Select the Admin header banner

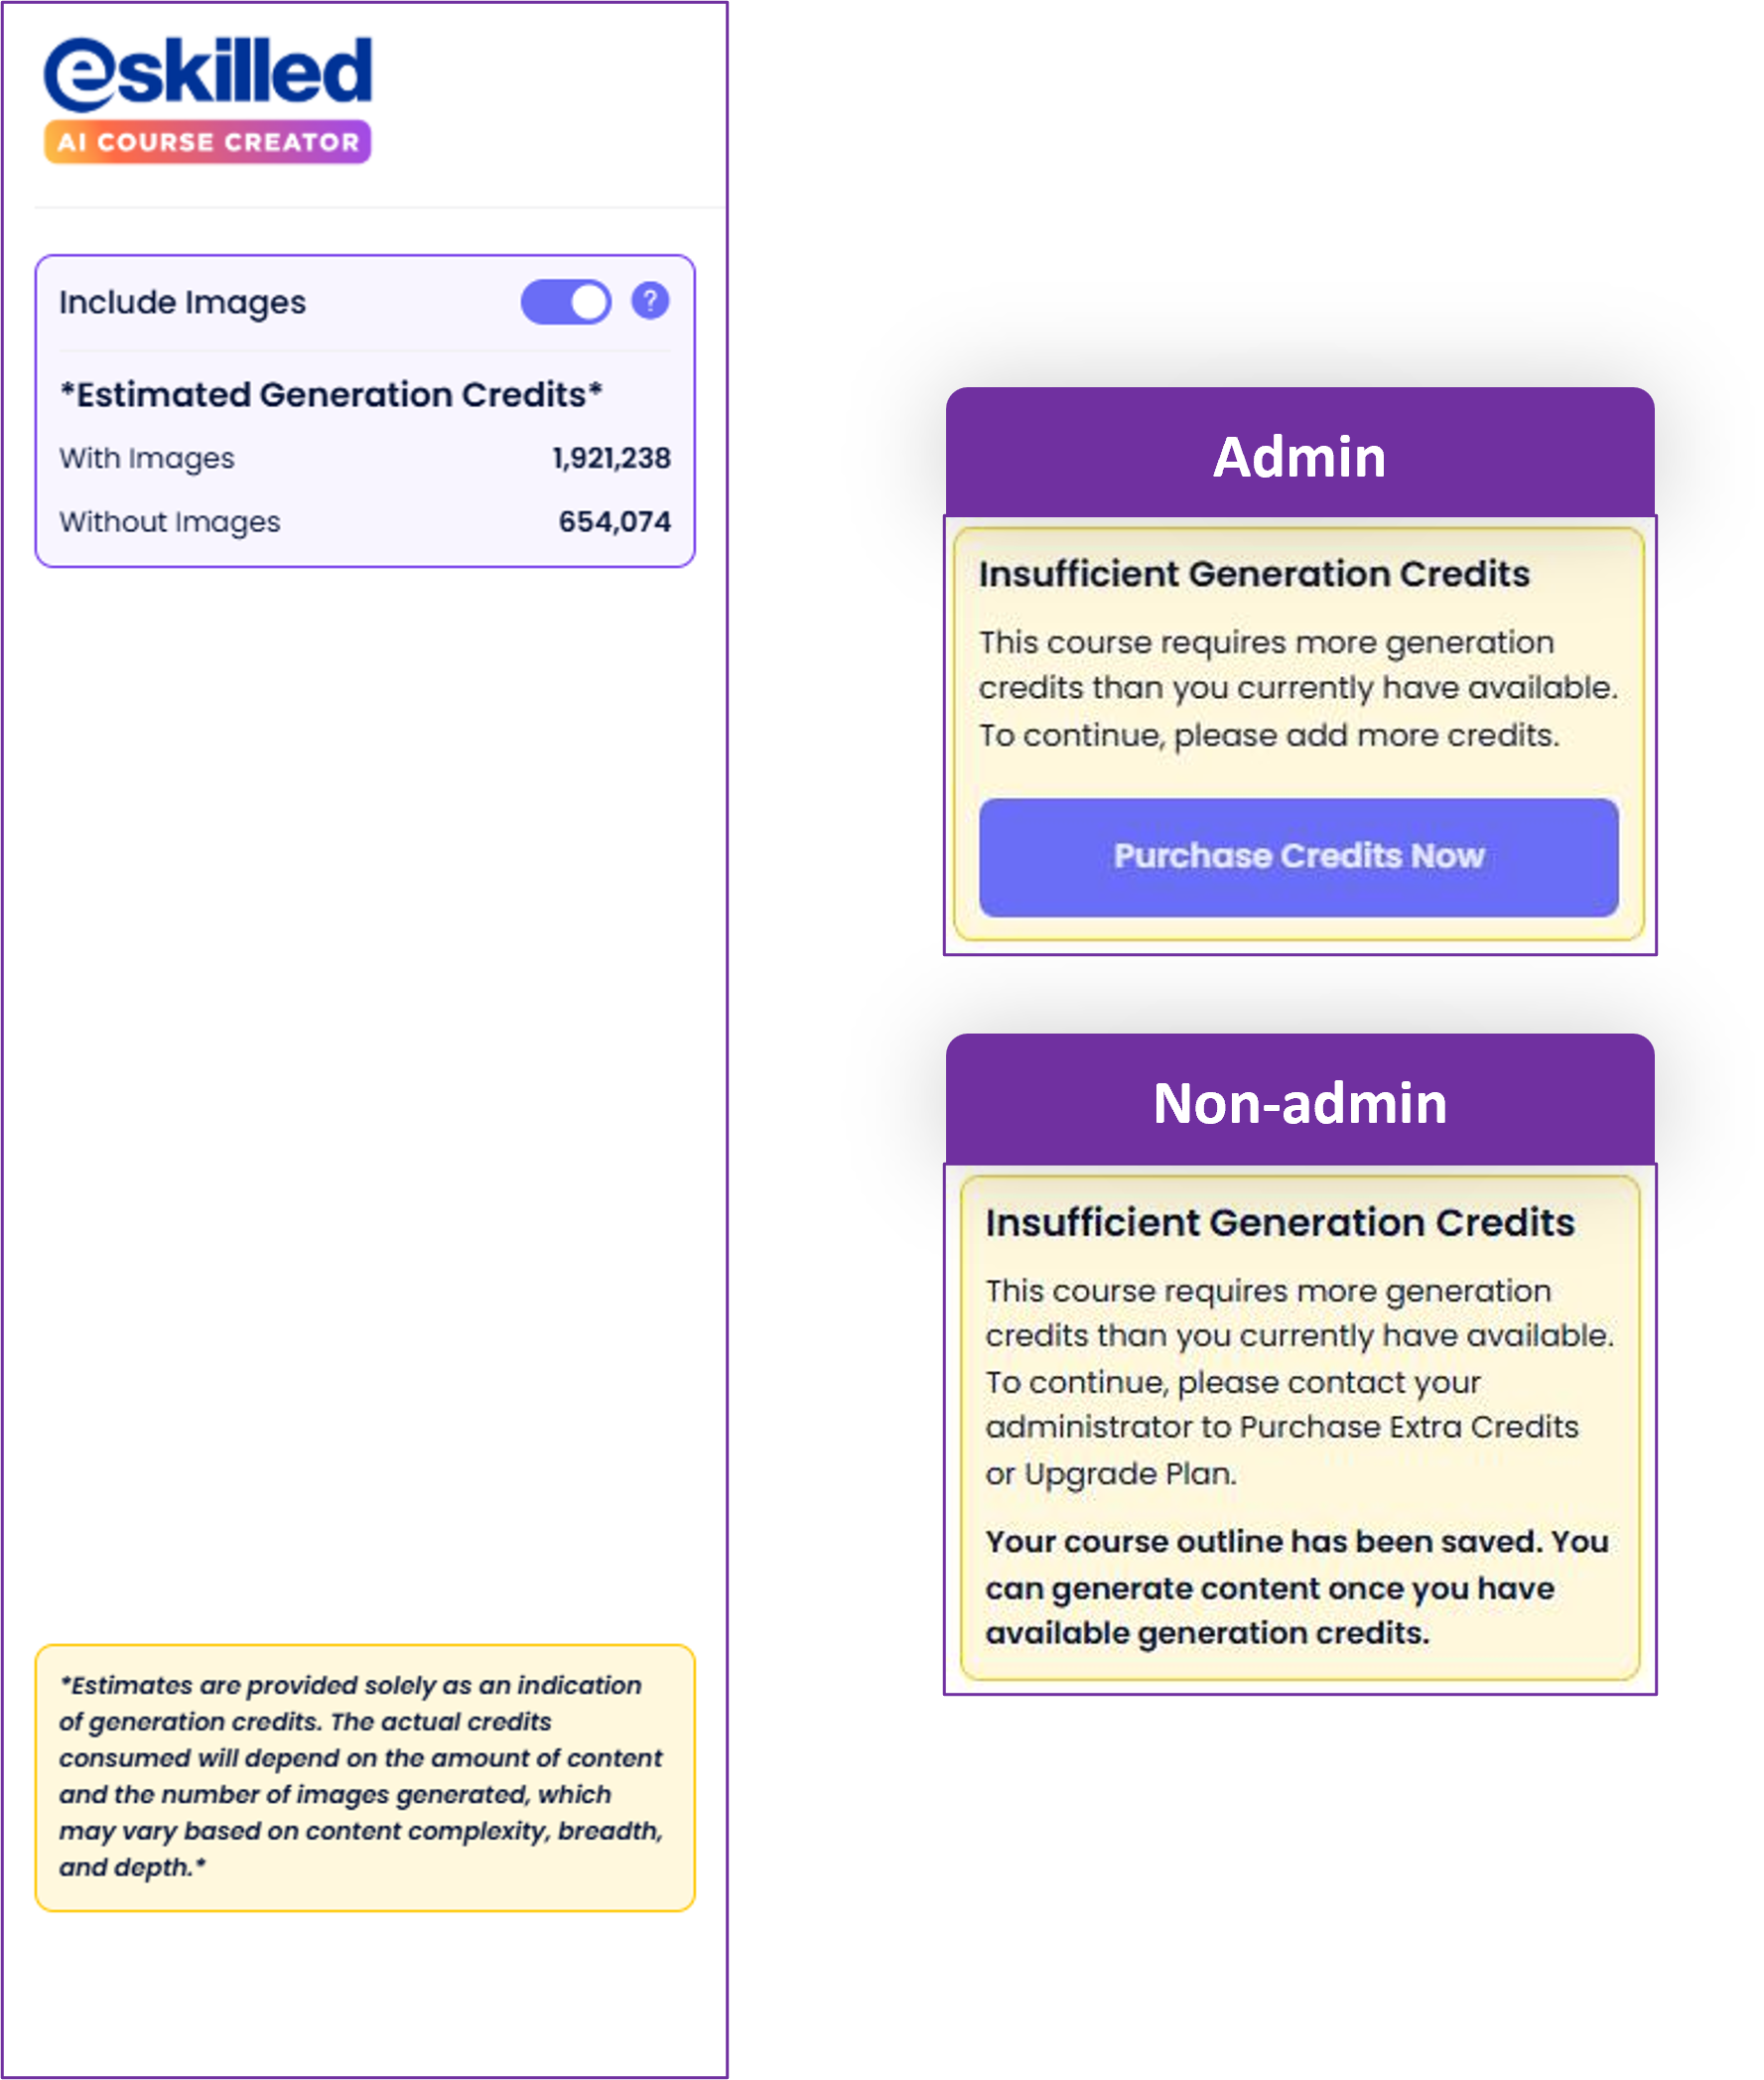tap(1299, 455)
